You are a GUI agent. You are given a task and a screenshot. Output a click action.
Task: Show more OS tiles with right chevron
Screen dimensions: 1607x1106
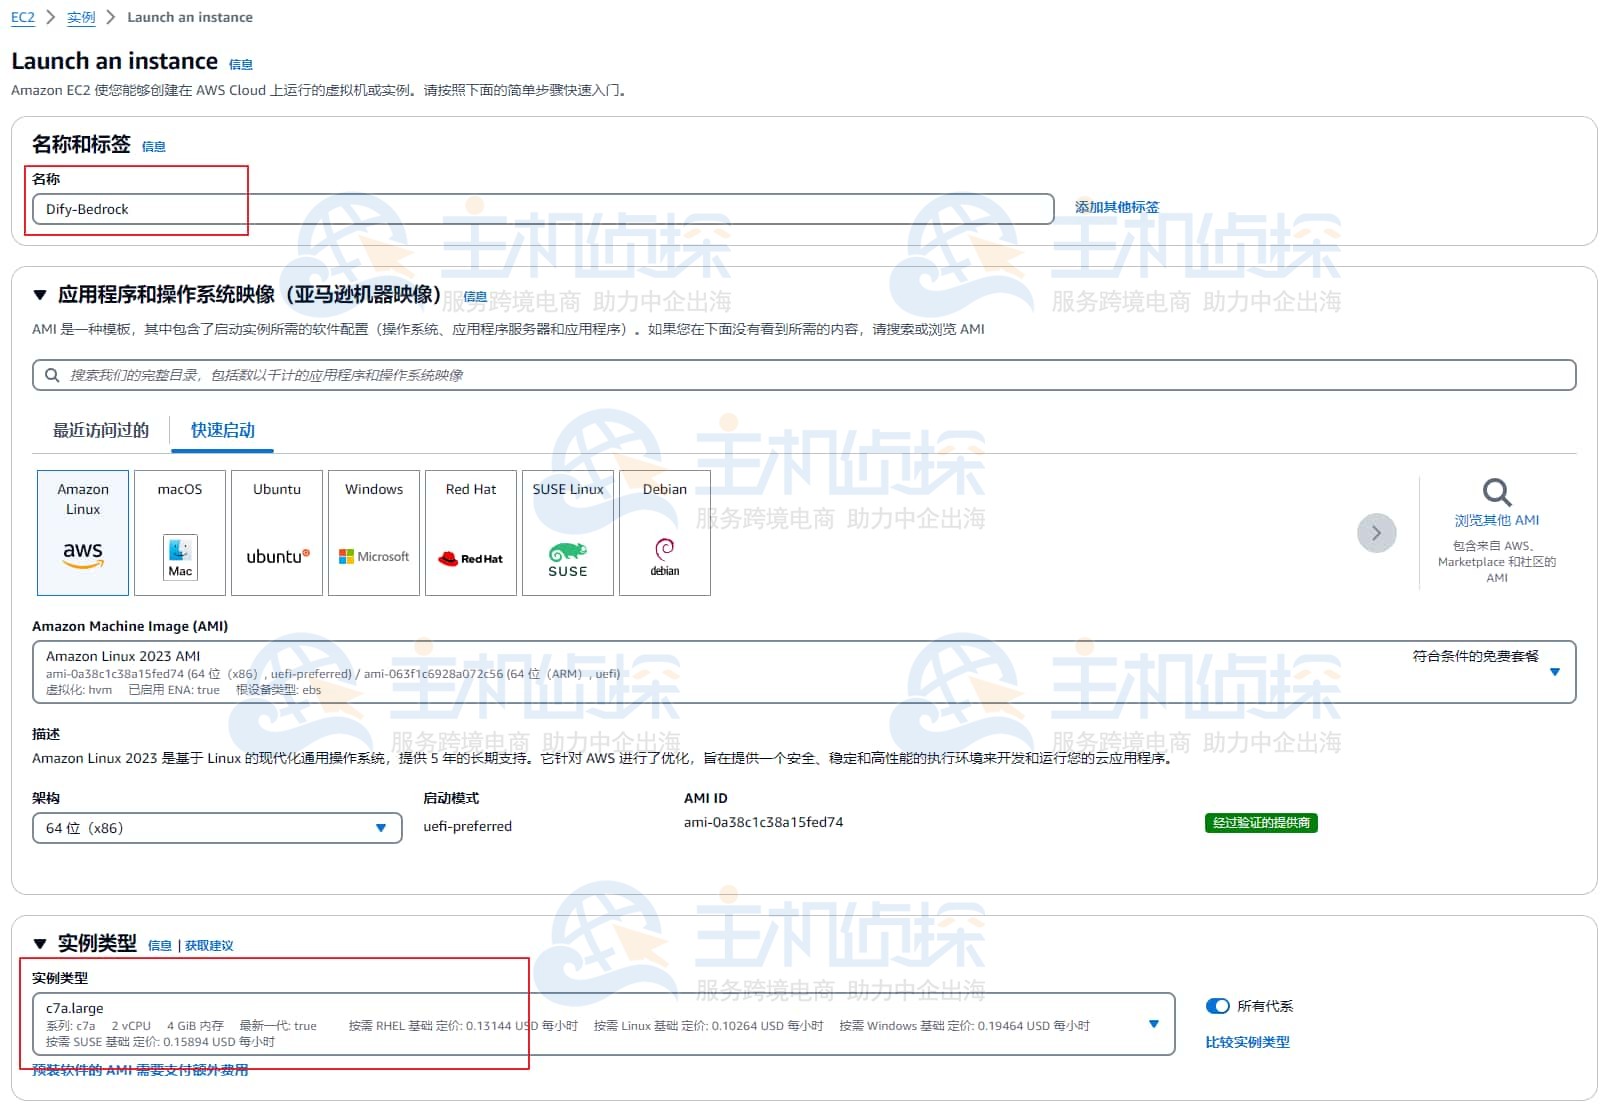[1376, 533]
